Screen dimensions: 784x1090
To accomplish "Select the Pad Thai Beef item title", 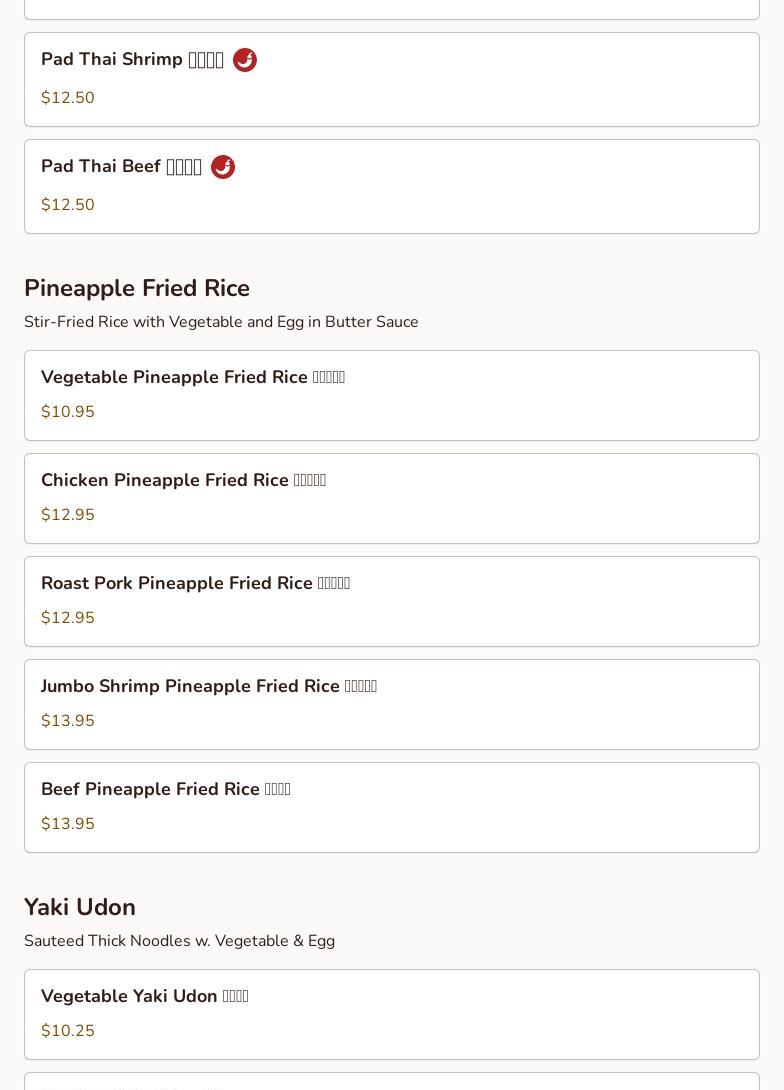I will pyautogui.click(x=121, y=167).
